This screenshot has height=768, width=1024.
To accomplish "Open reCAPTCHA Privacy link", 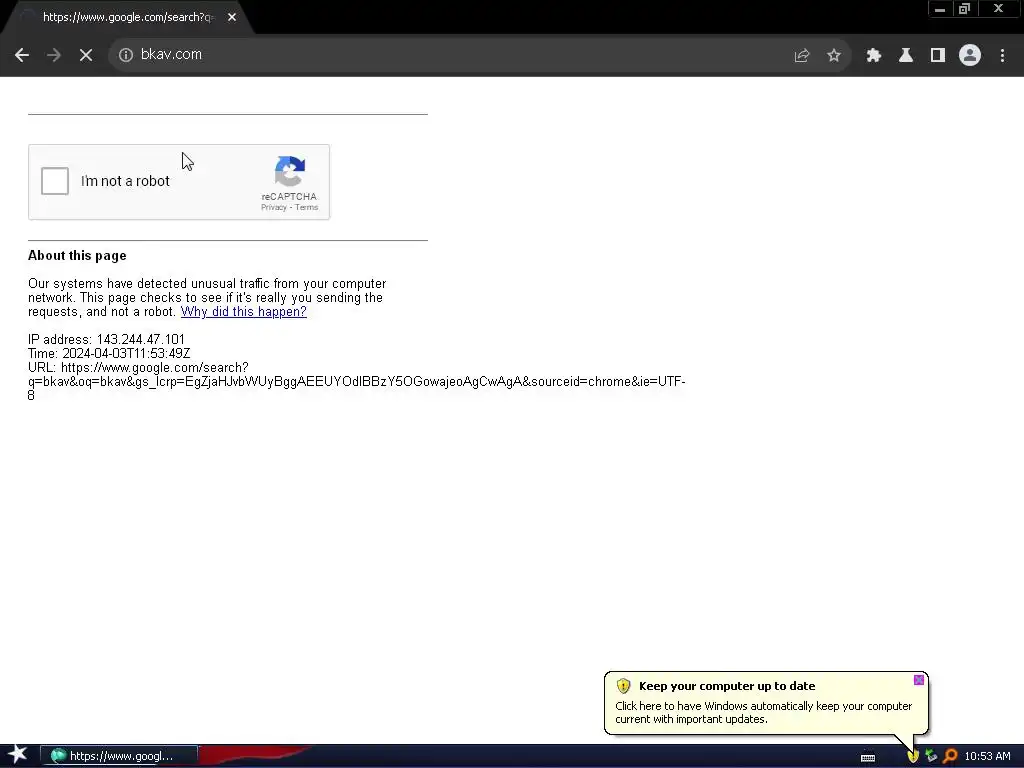I will 274,207.
